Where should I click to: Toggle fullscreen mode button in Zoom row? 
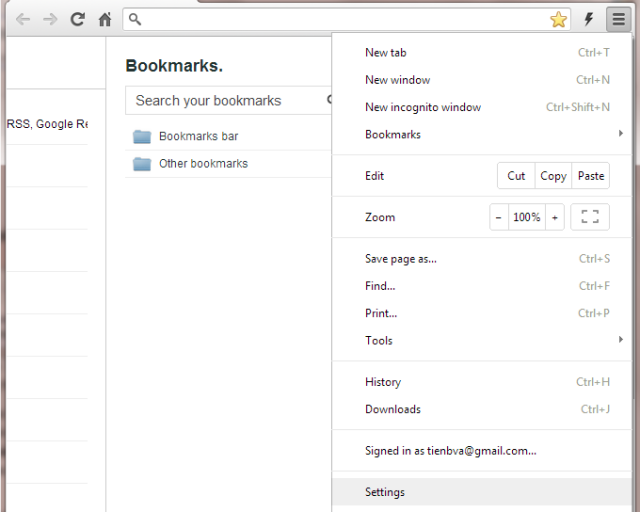[589, 217]
